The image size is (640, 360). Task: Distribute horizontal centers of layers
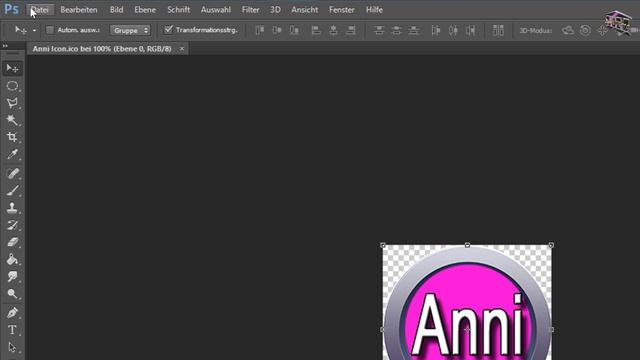coord(453,30)
